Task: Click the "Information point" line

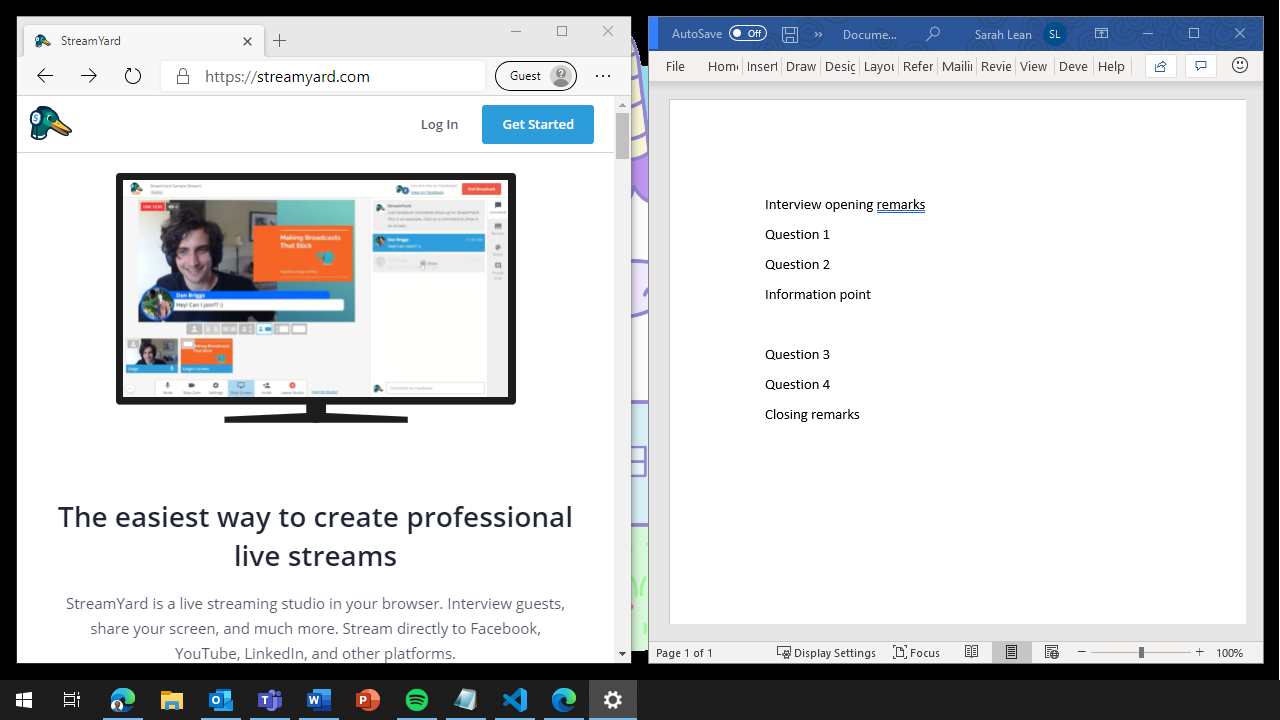Action: click(x=817, y=294)
